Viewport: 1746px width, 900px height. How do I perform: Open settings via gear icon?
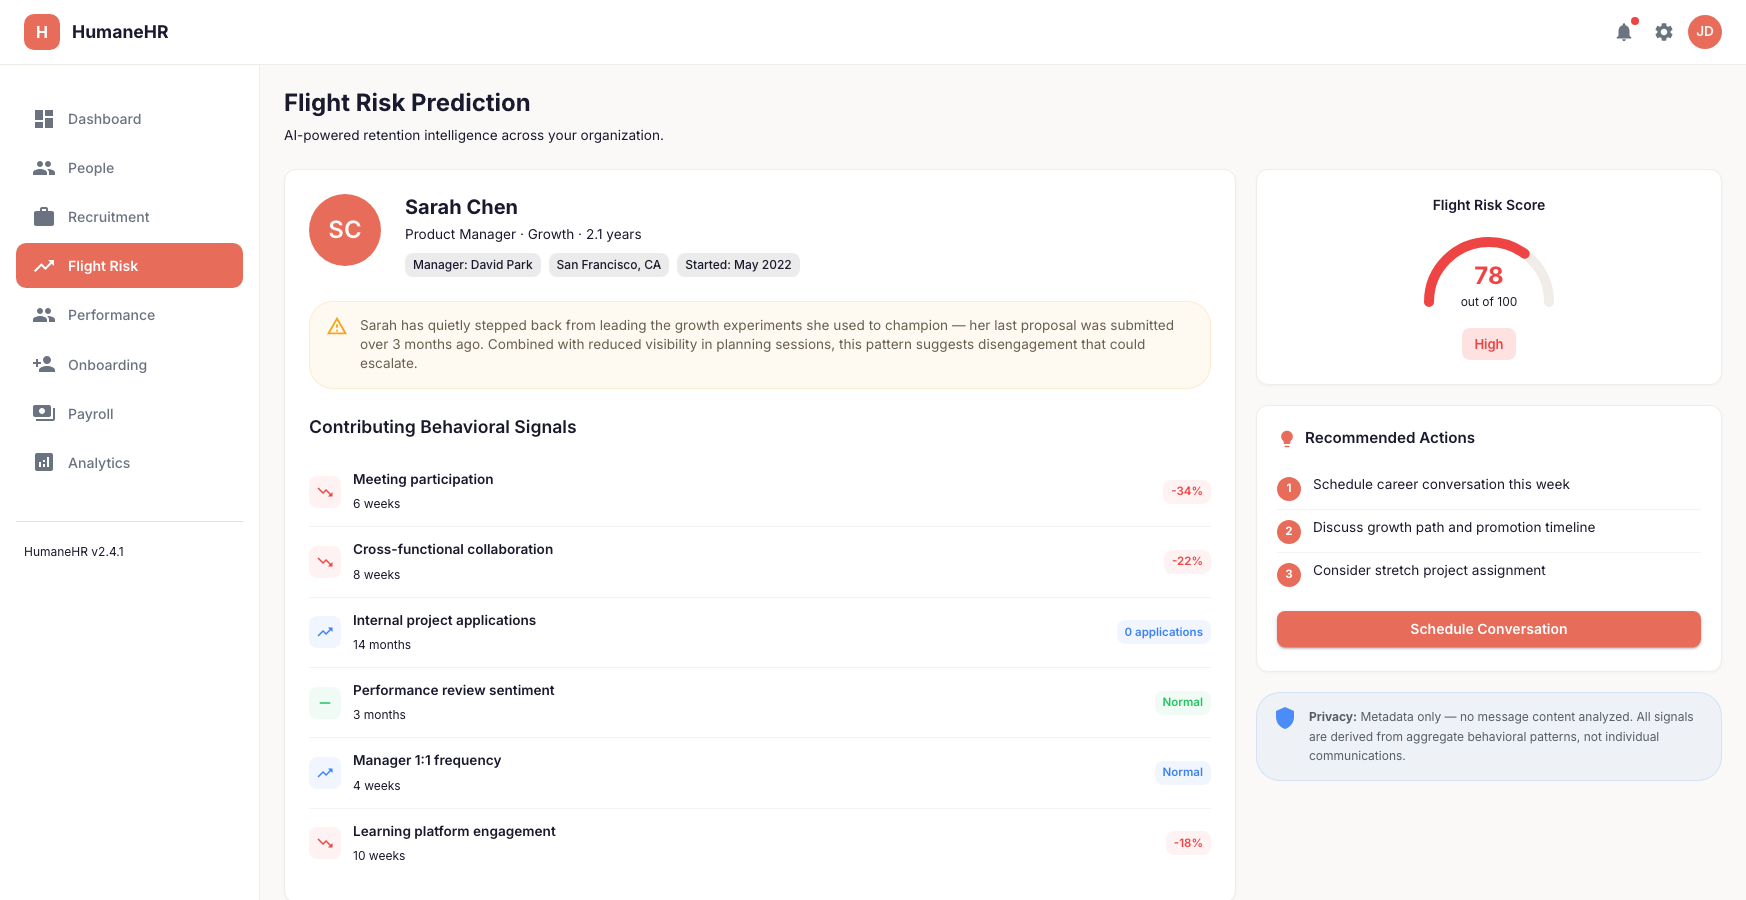1664,32
